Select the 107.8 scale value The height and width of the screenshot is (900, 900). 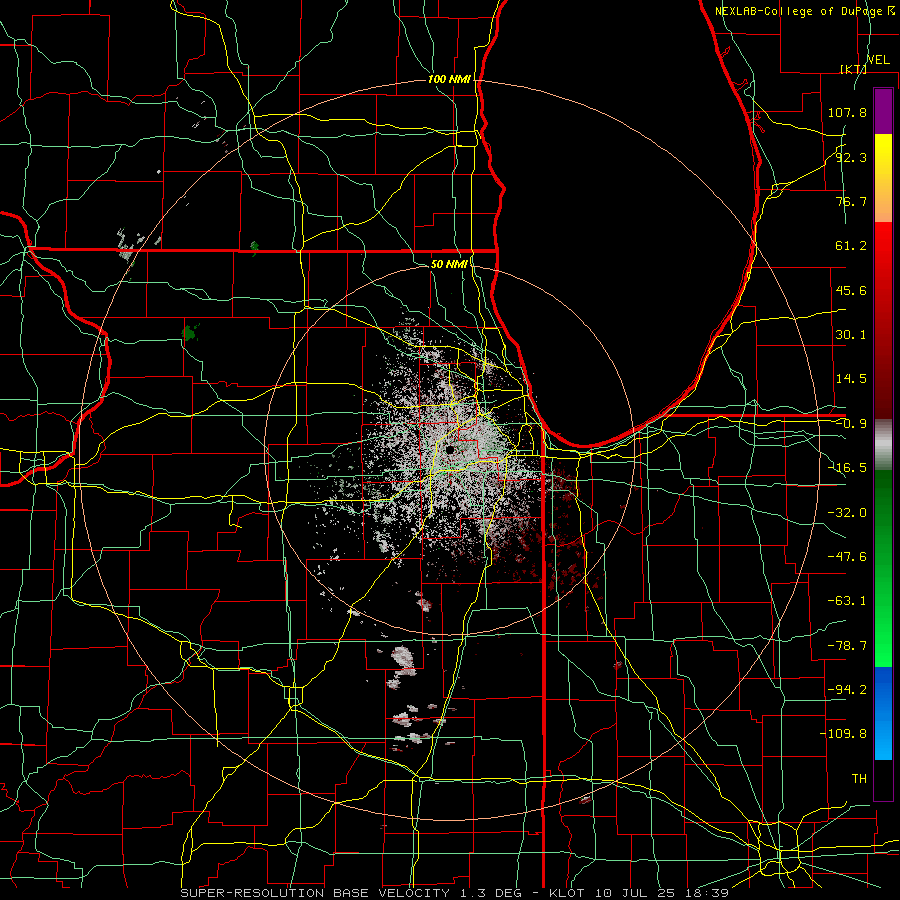coord(847,112)
